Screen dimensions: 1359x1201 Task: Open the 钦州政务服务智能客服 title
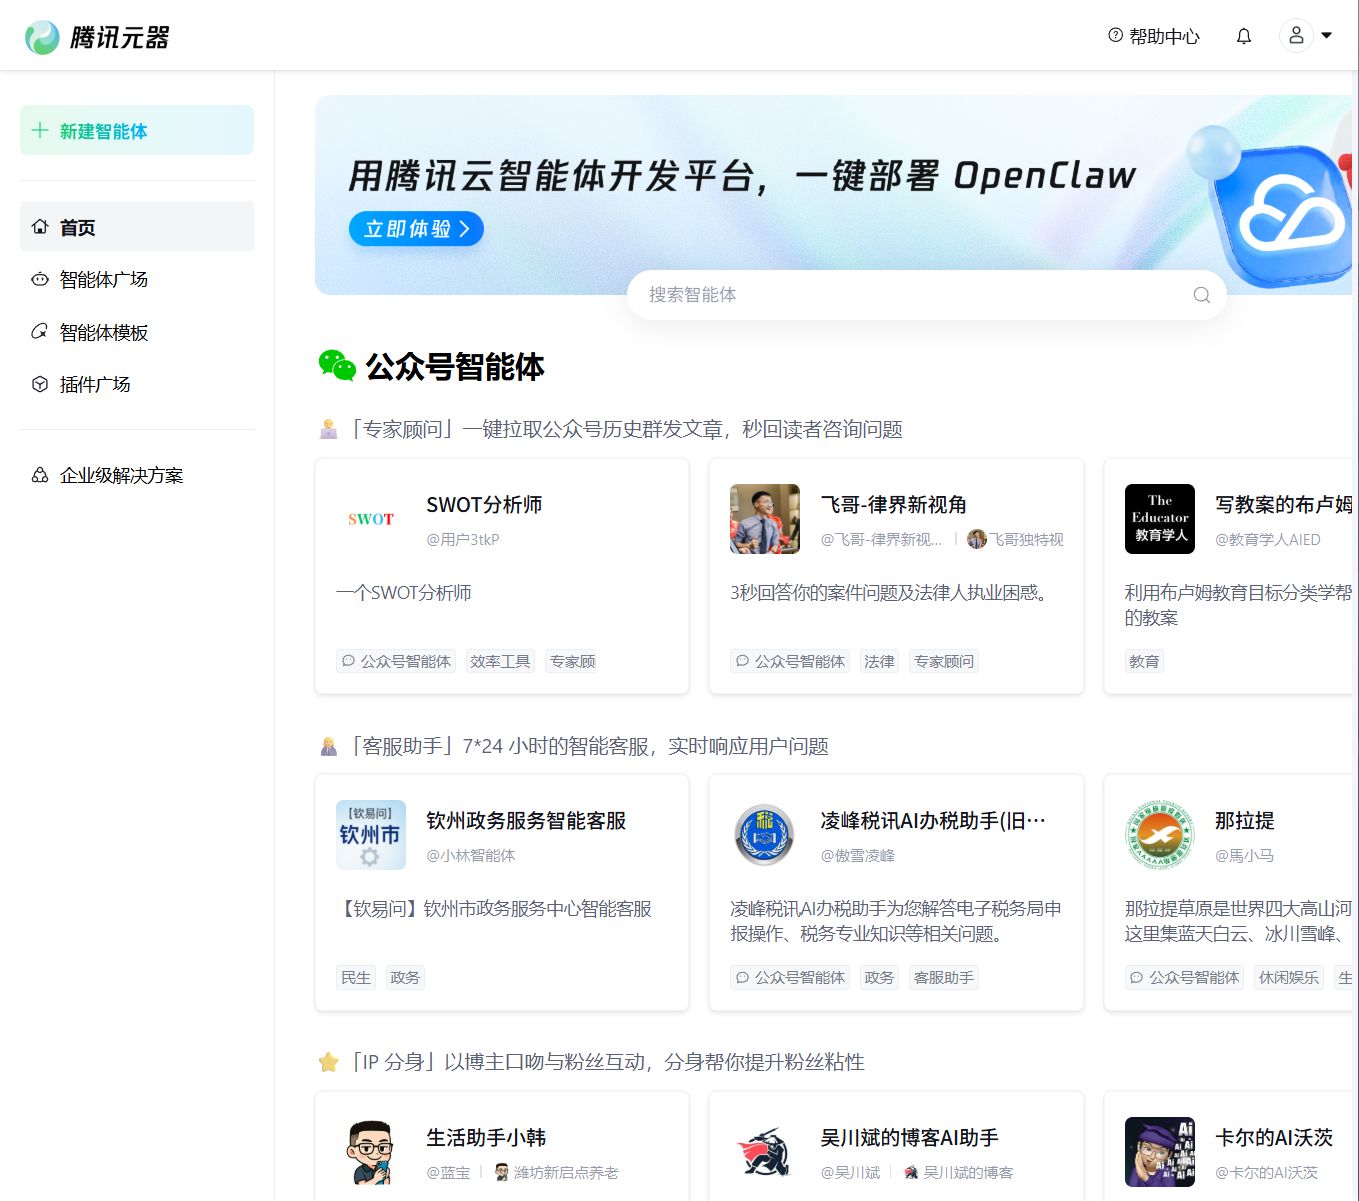coord(526,821)
